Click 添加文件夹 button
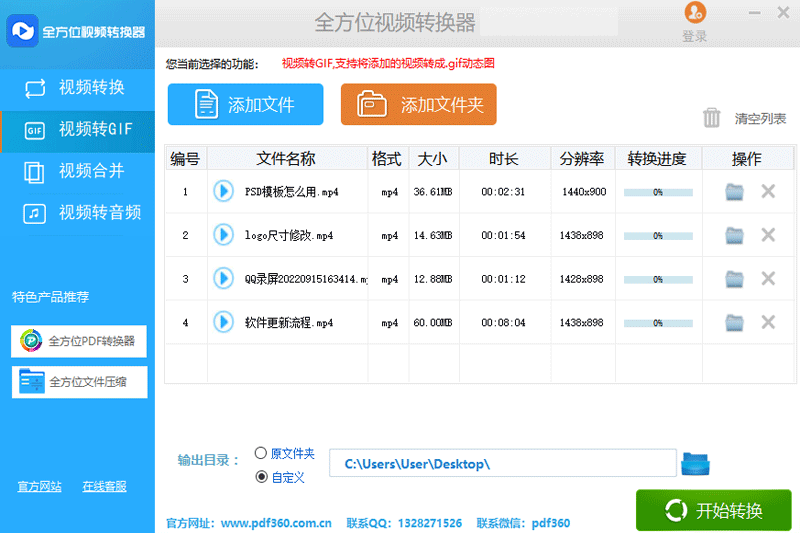This screenshot has width=800, height=533. pyautogui.click(x=418, y=104)
